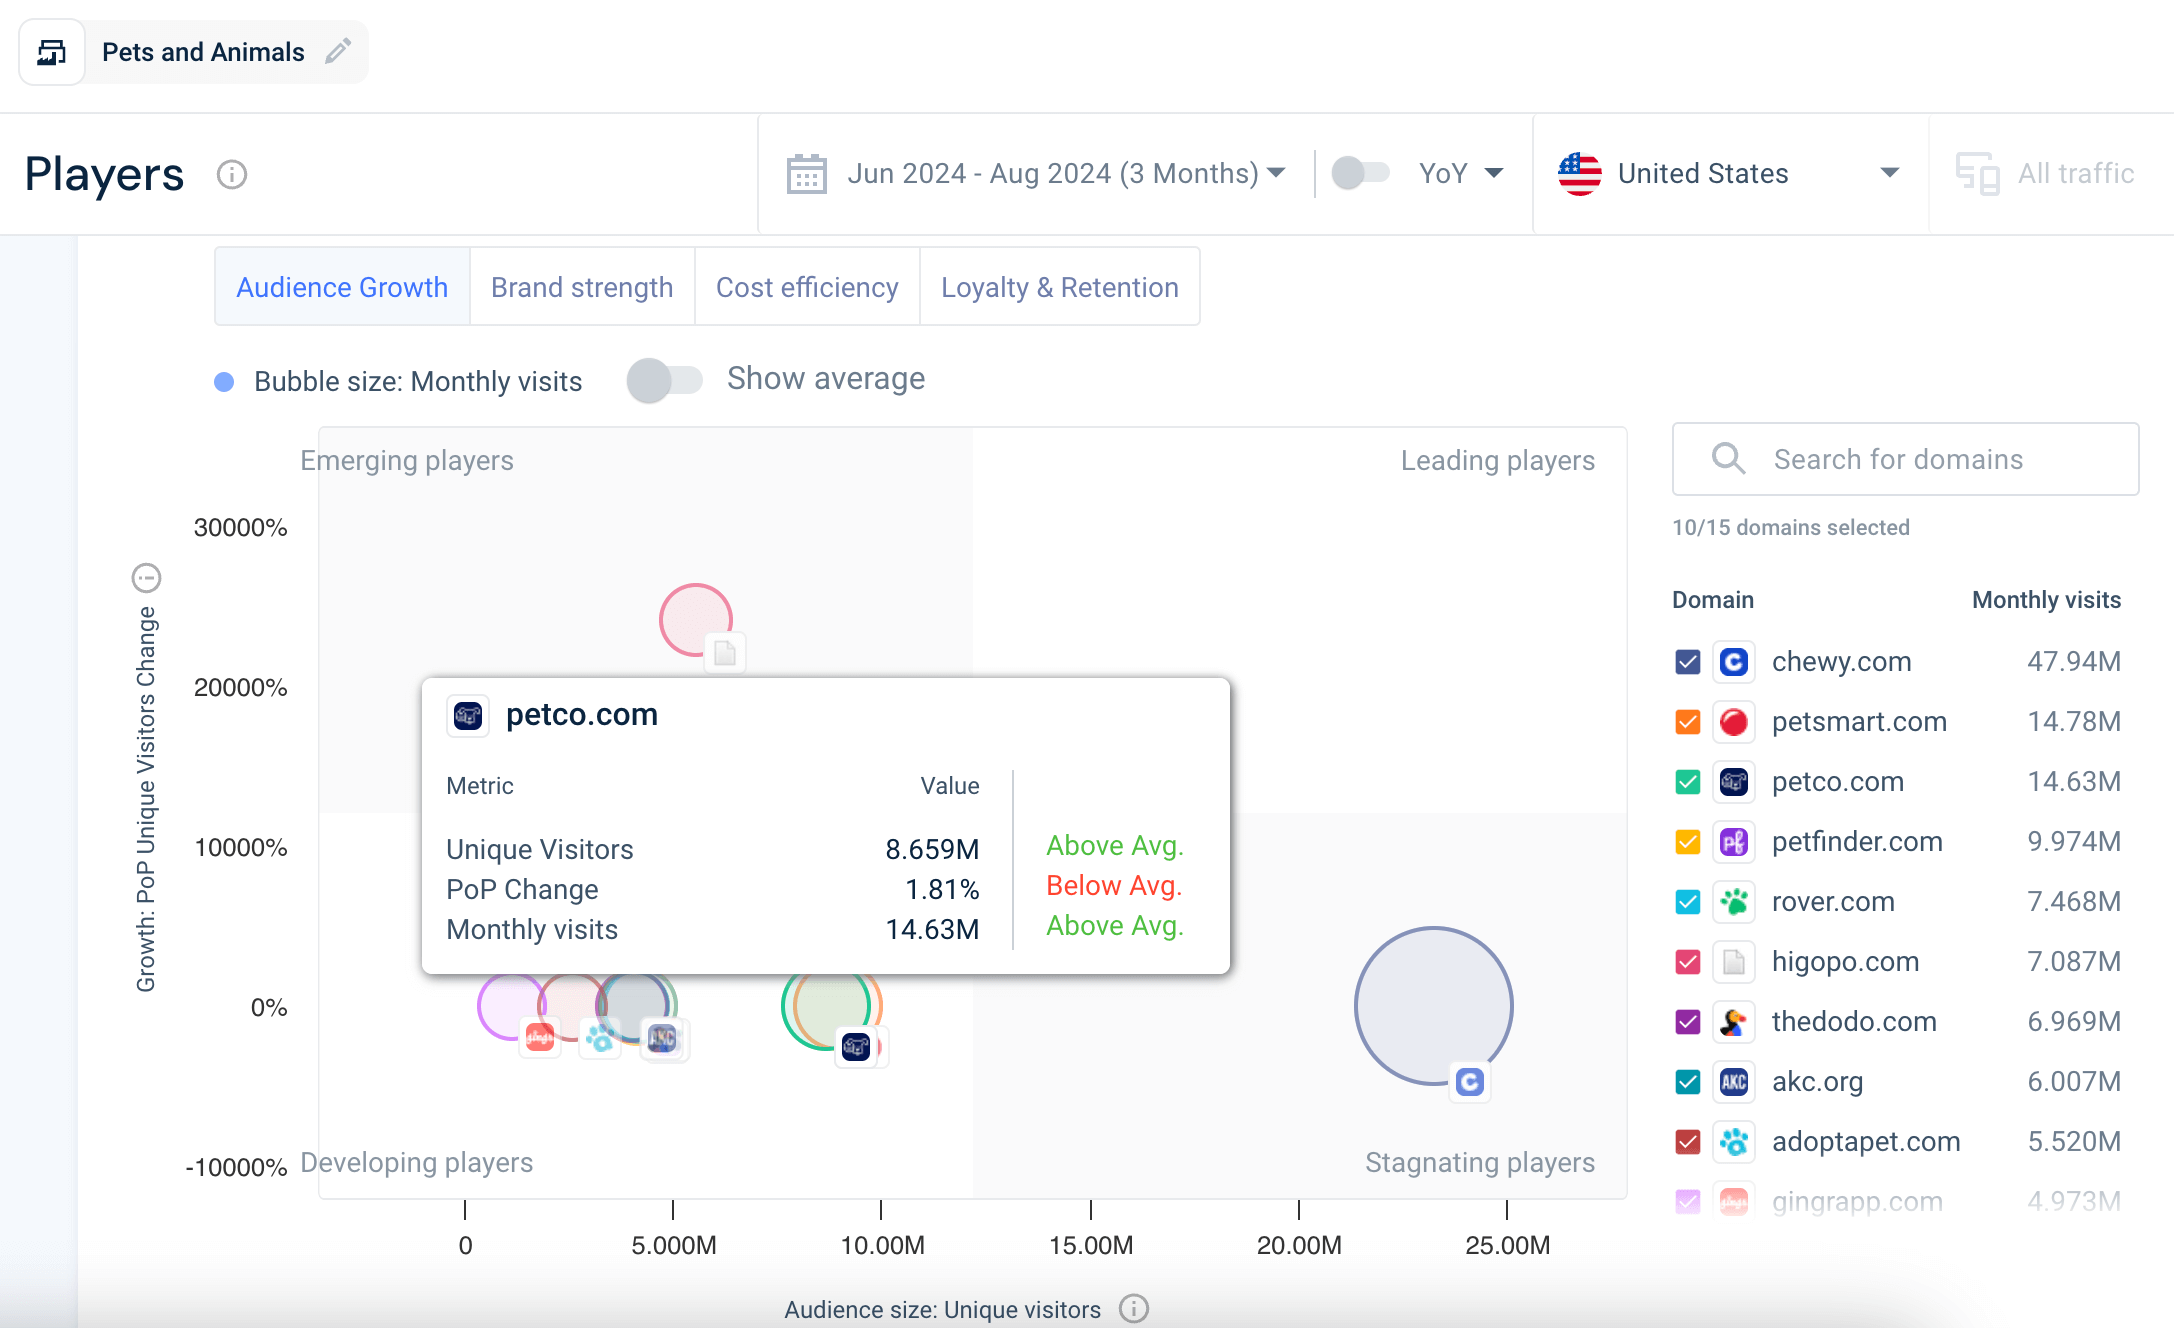Click the '10/15 domains selected' text
Image resolution: width=2174 pixels, height=1328 pixels.
click(x=1791, y=528)
